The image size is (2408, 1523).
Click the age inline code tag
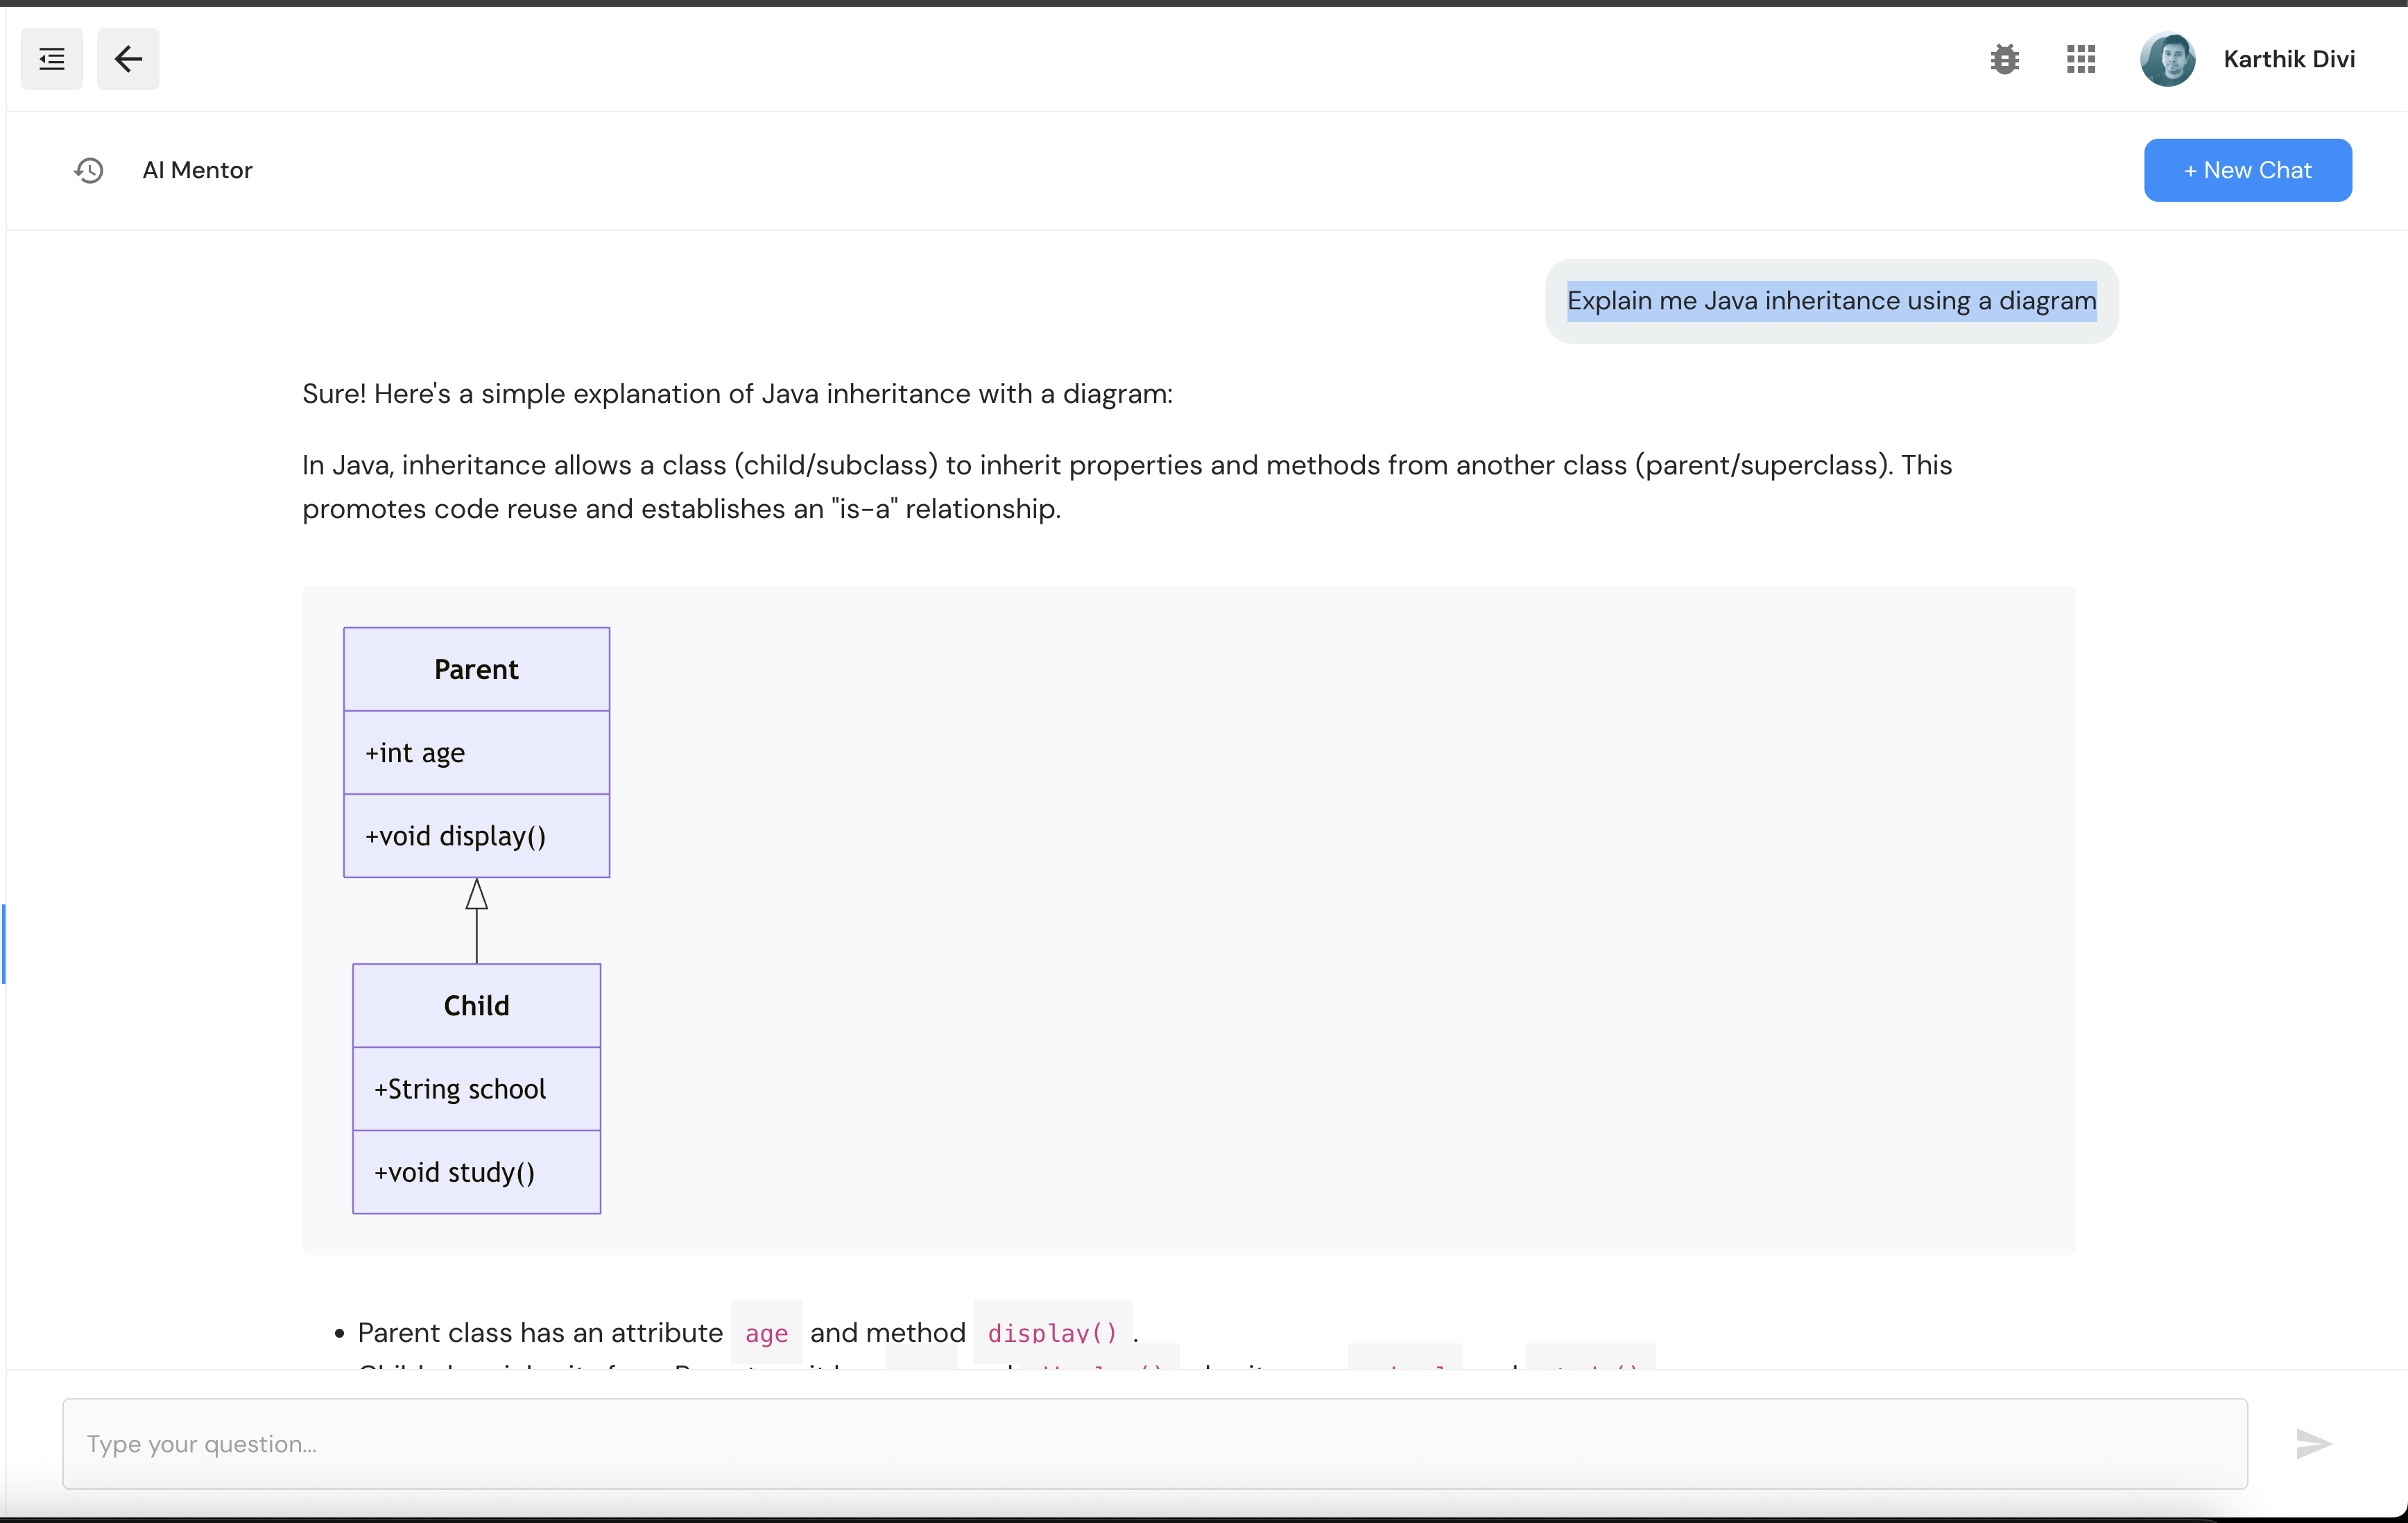[x=766, y=1333]
